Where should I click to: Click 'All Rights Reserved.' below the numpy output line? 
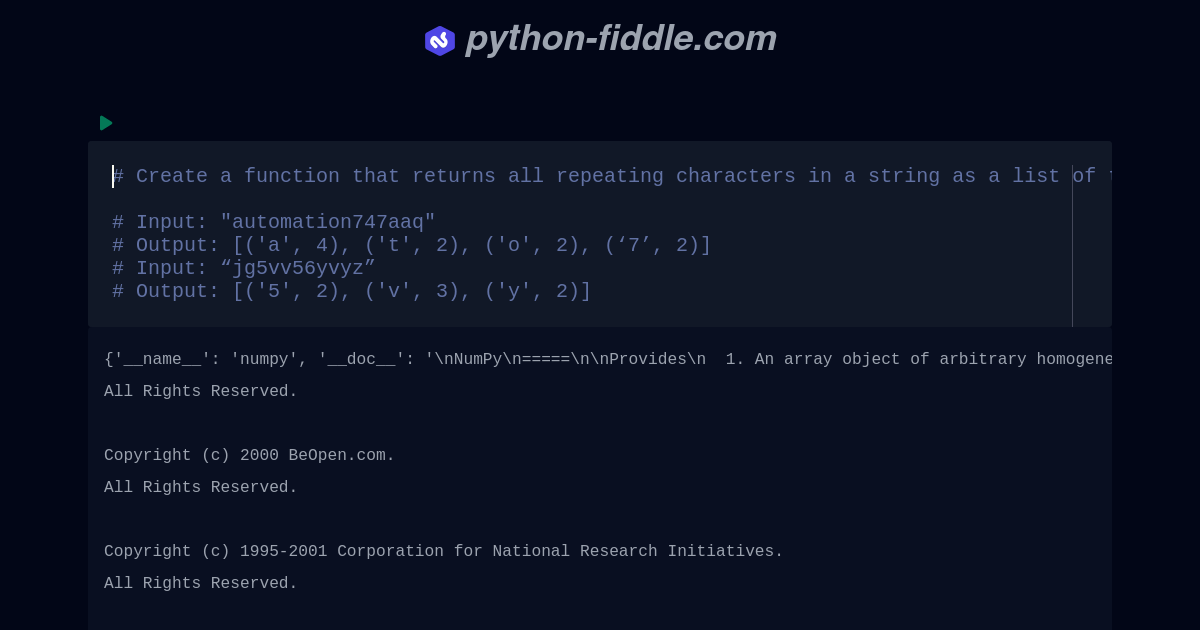coord(201,392)
